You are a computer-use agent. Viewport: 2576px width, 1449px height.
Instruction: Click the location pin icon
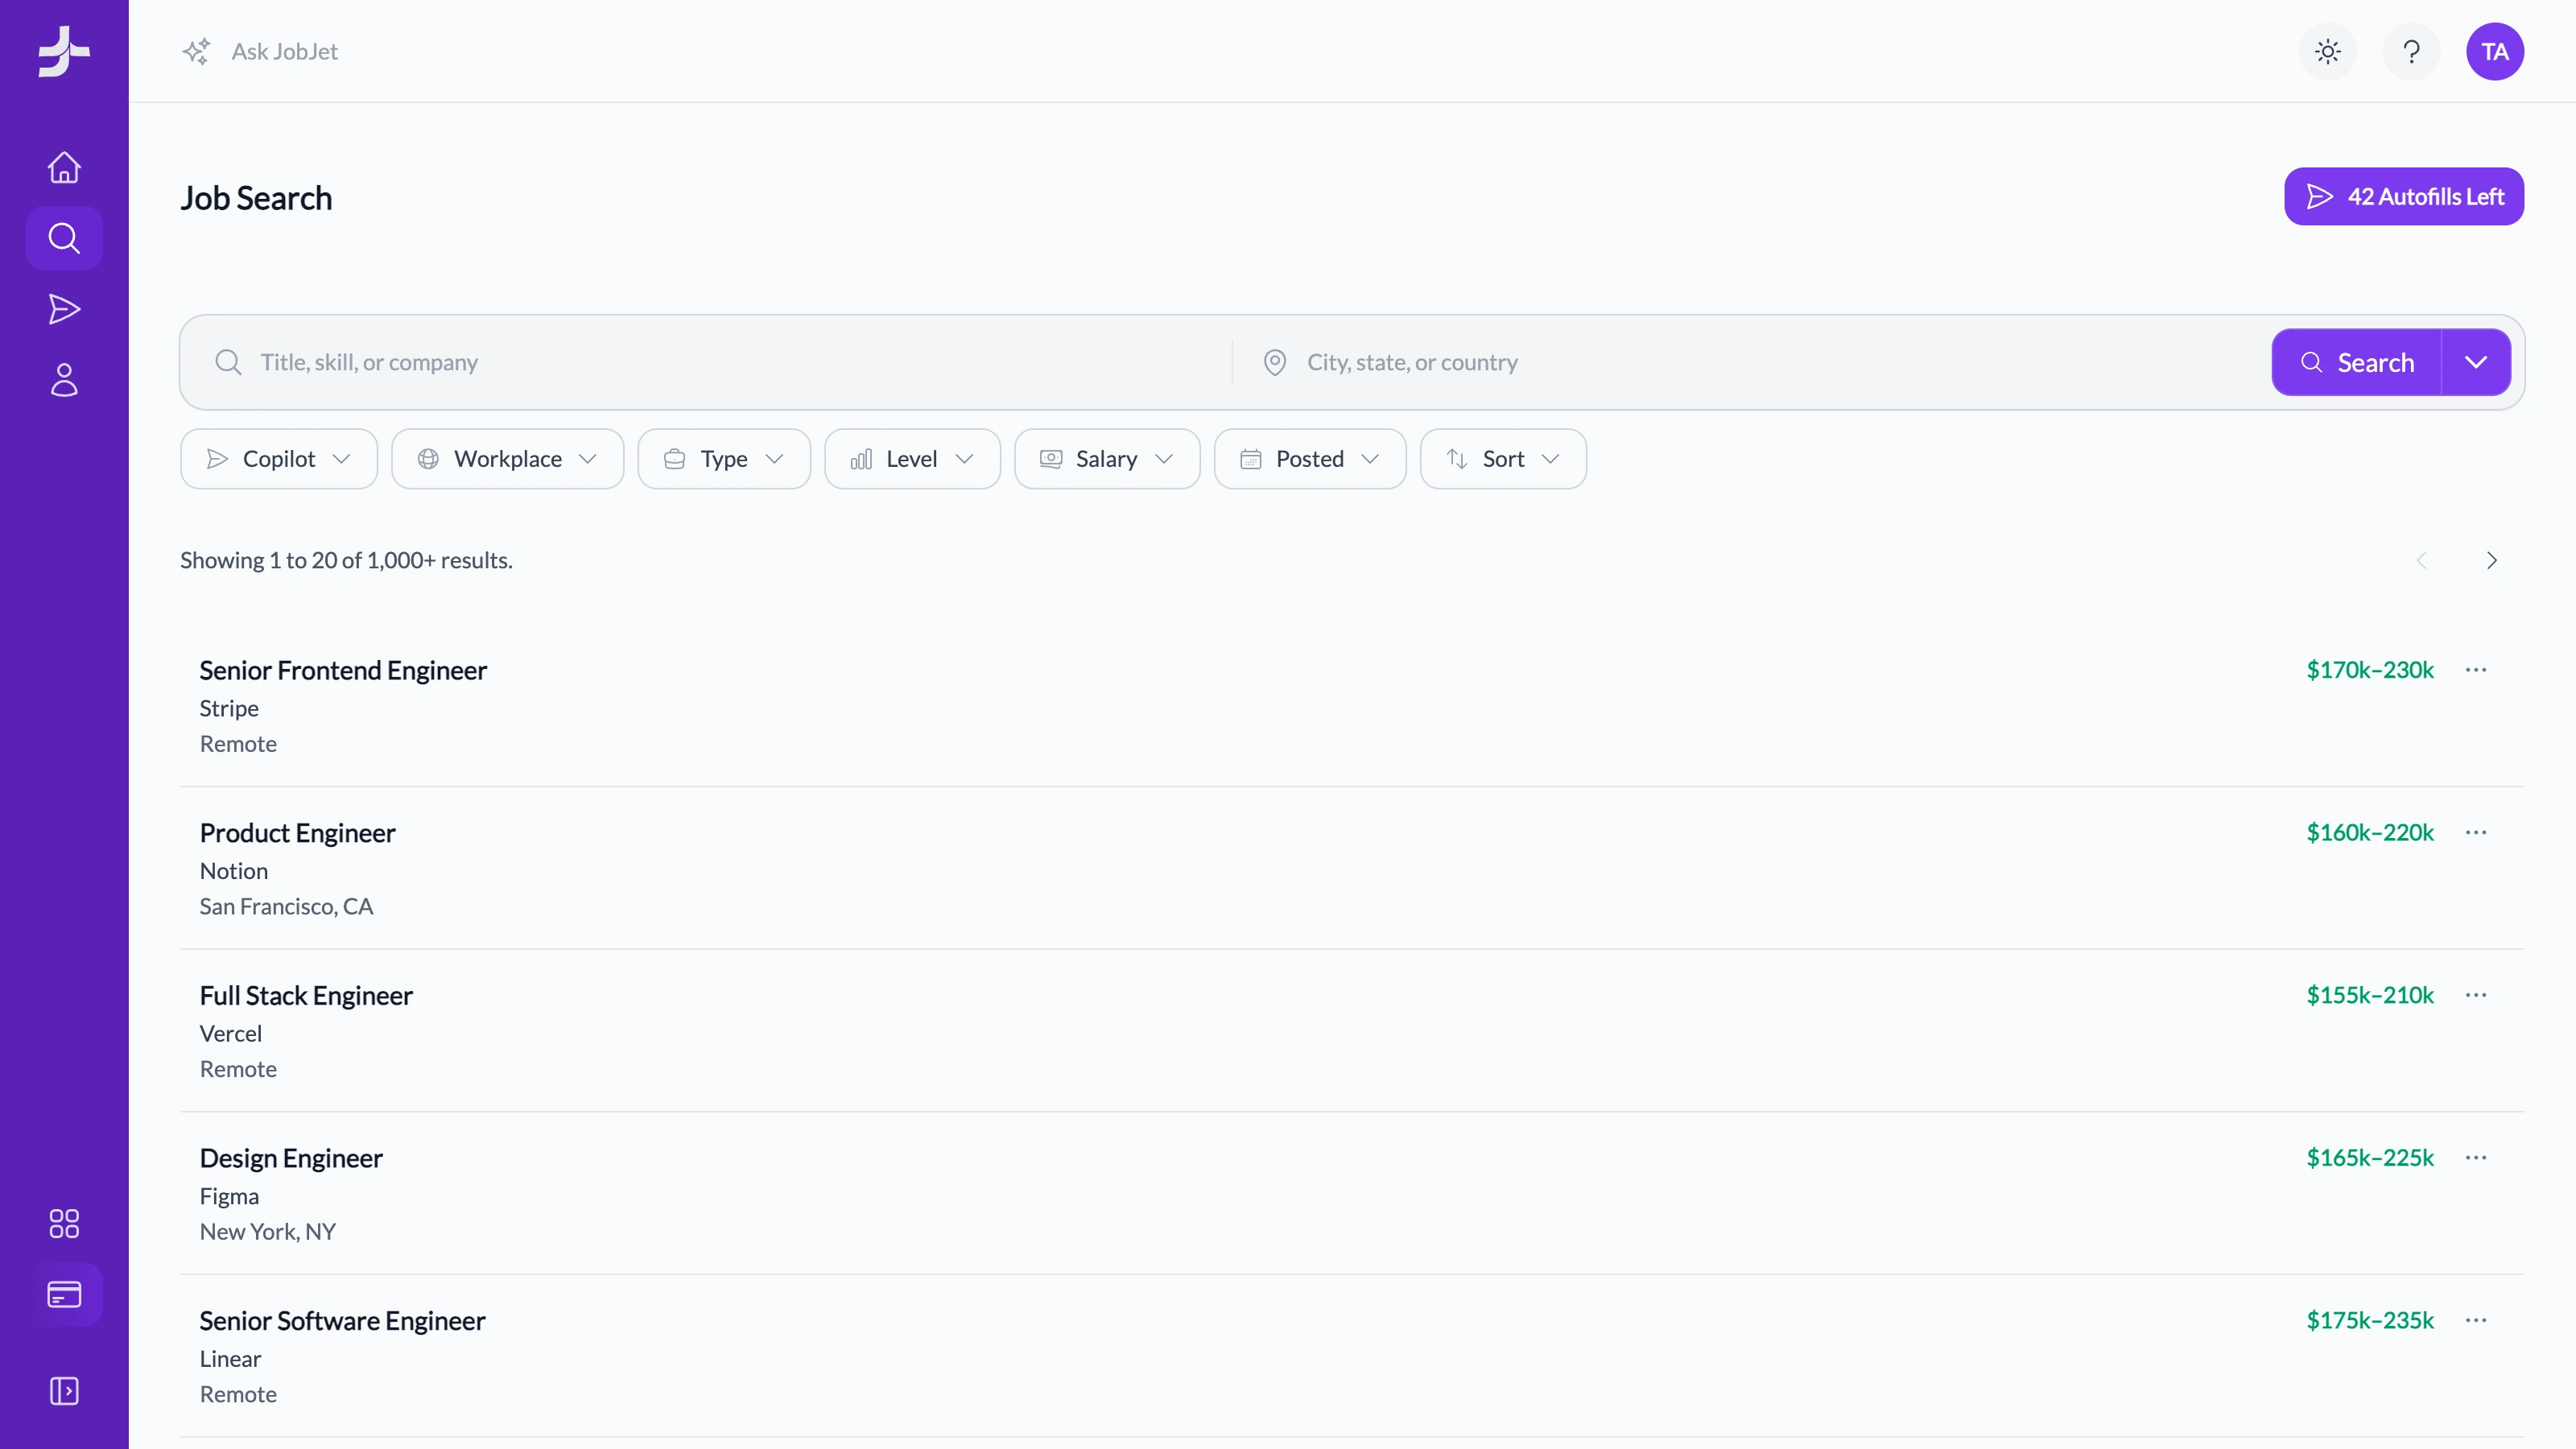(x=1275, y=362)
